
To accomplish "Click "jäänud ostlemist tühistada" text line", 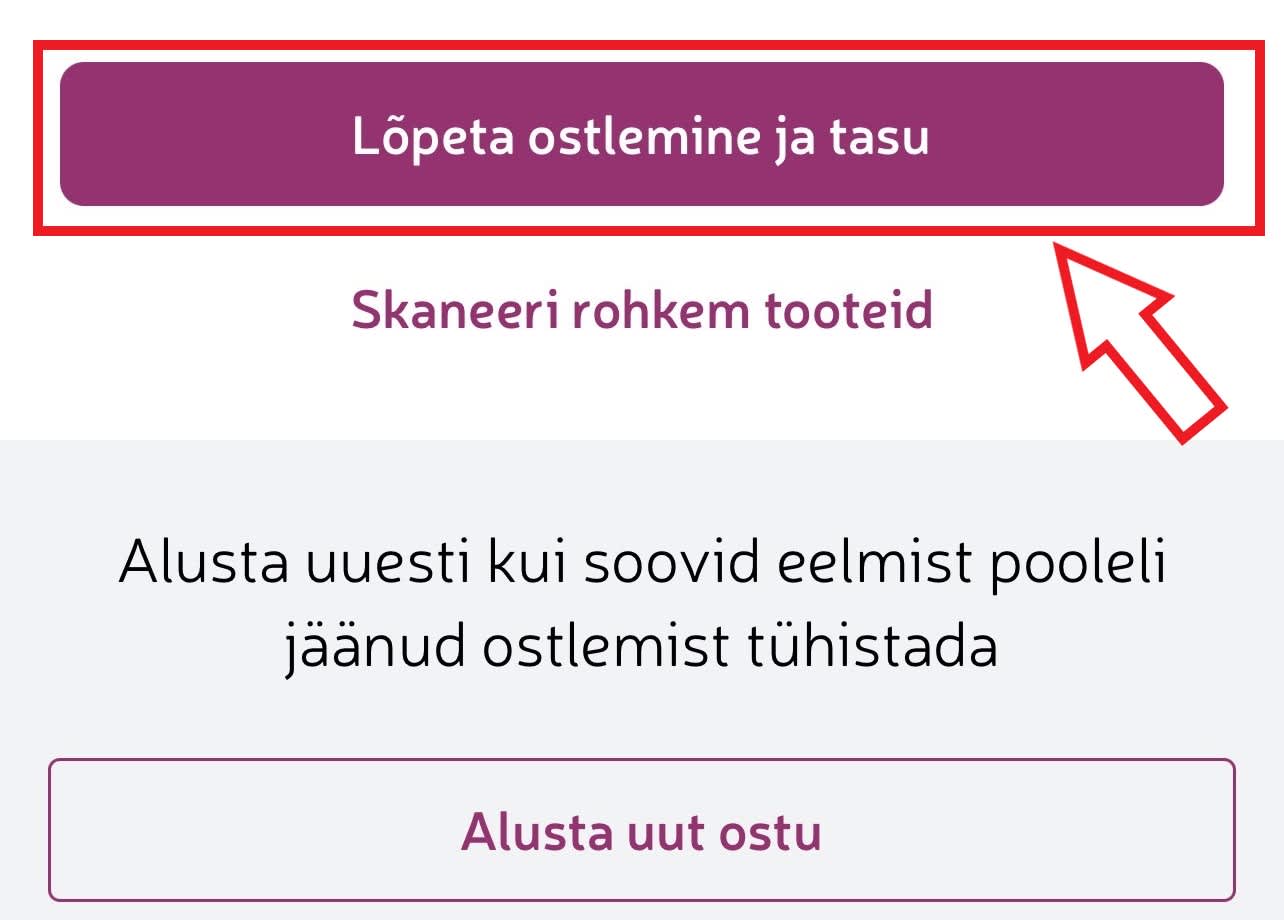I will [641, 647].
